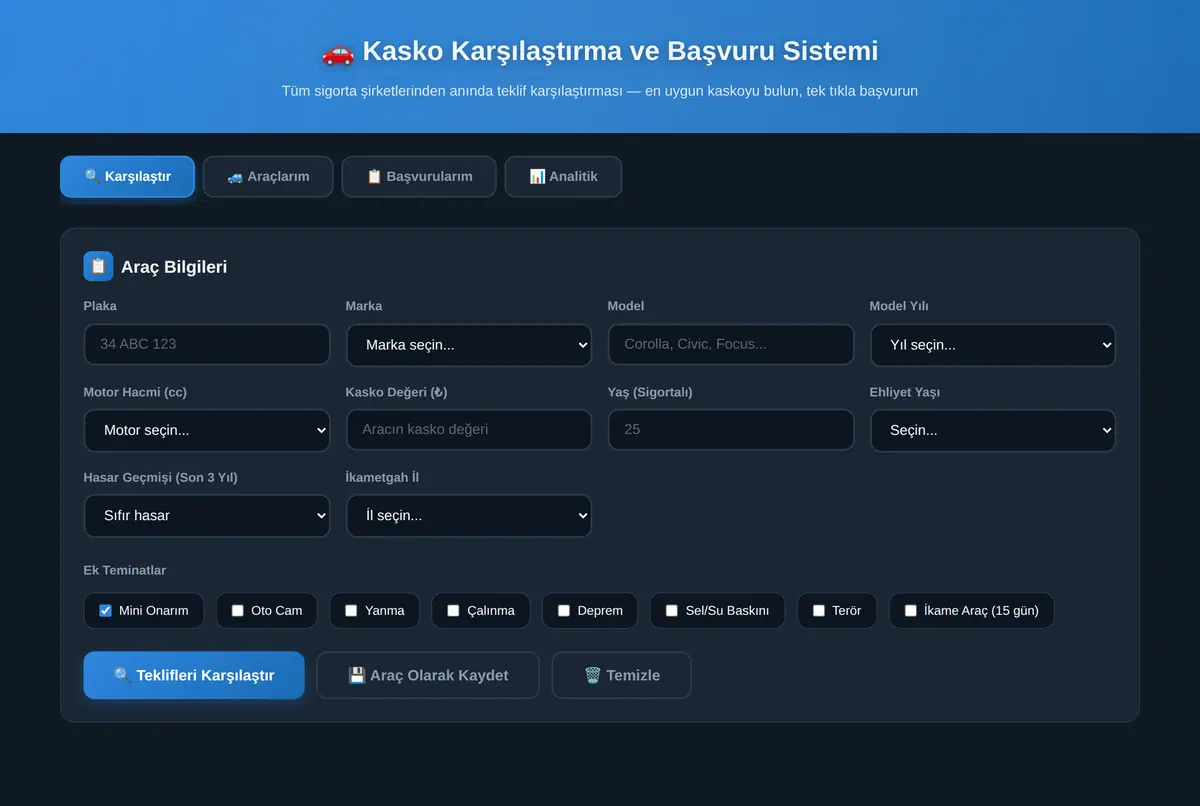Open the Hasar Geçmişi dropdown
This screenshot has width=1200, height=806.
(207, 516)
